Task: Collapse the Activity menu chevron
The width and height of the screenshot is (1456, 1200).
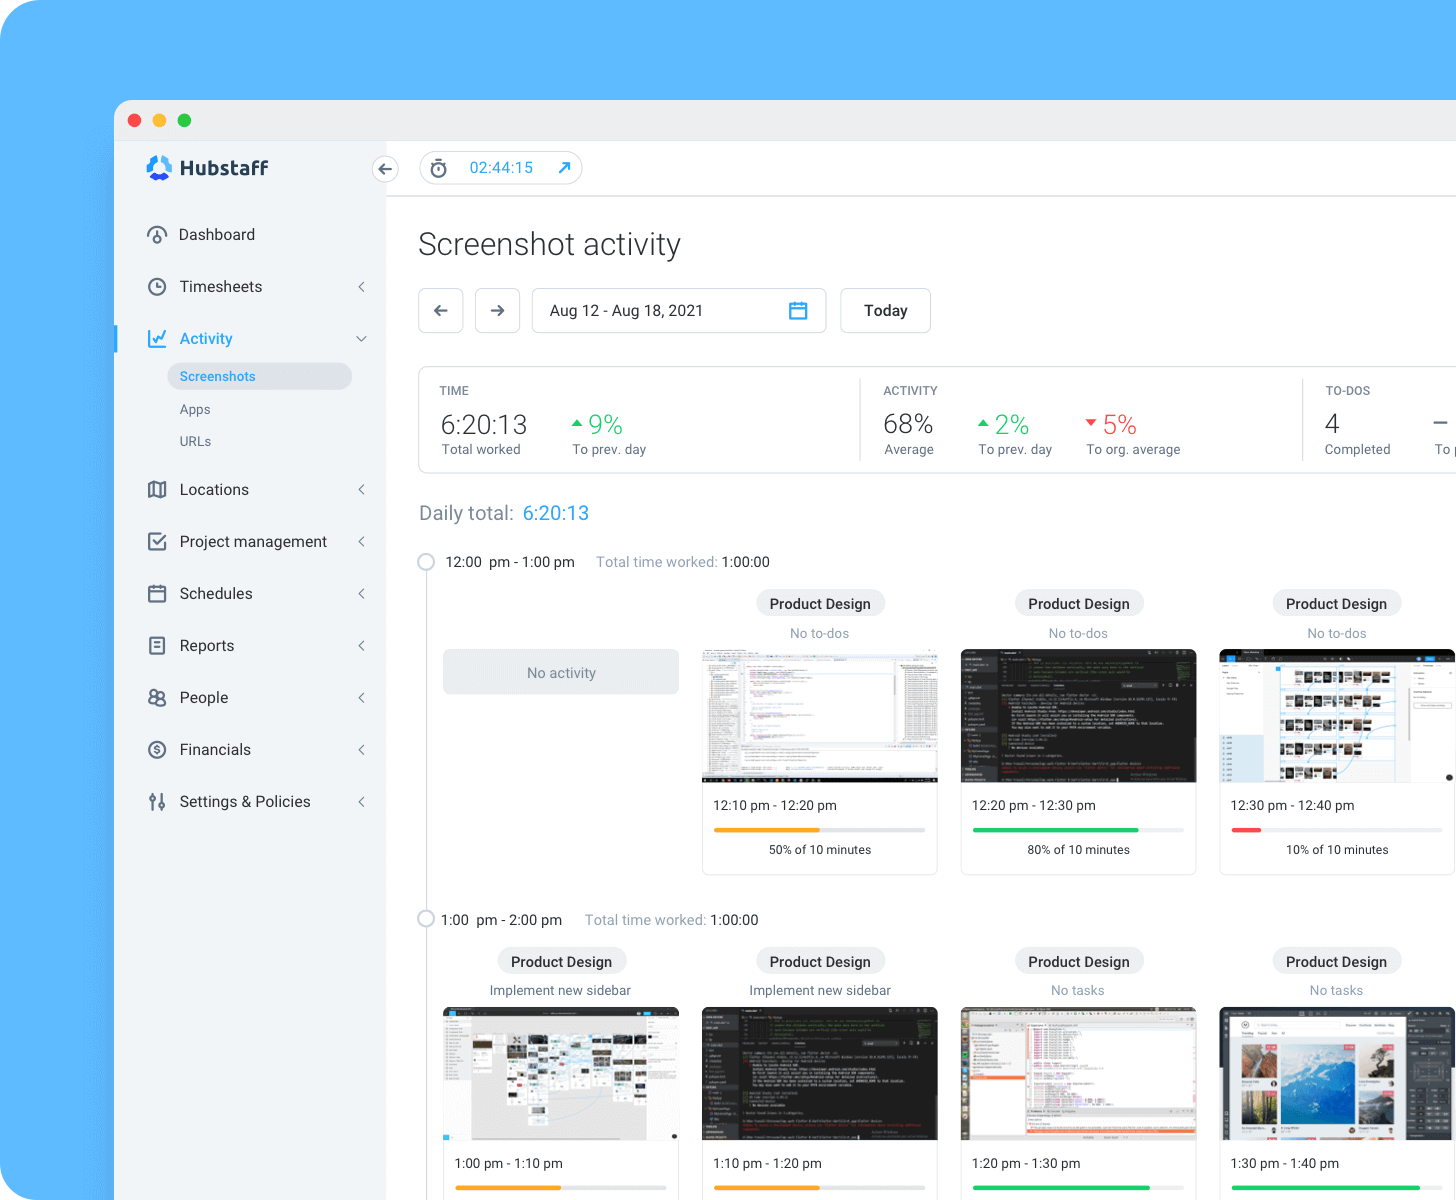Action: coord(362,339)
